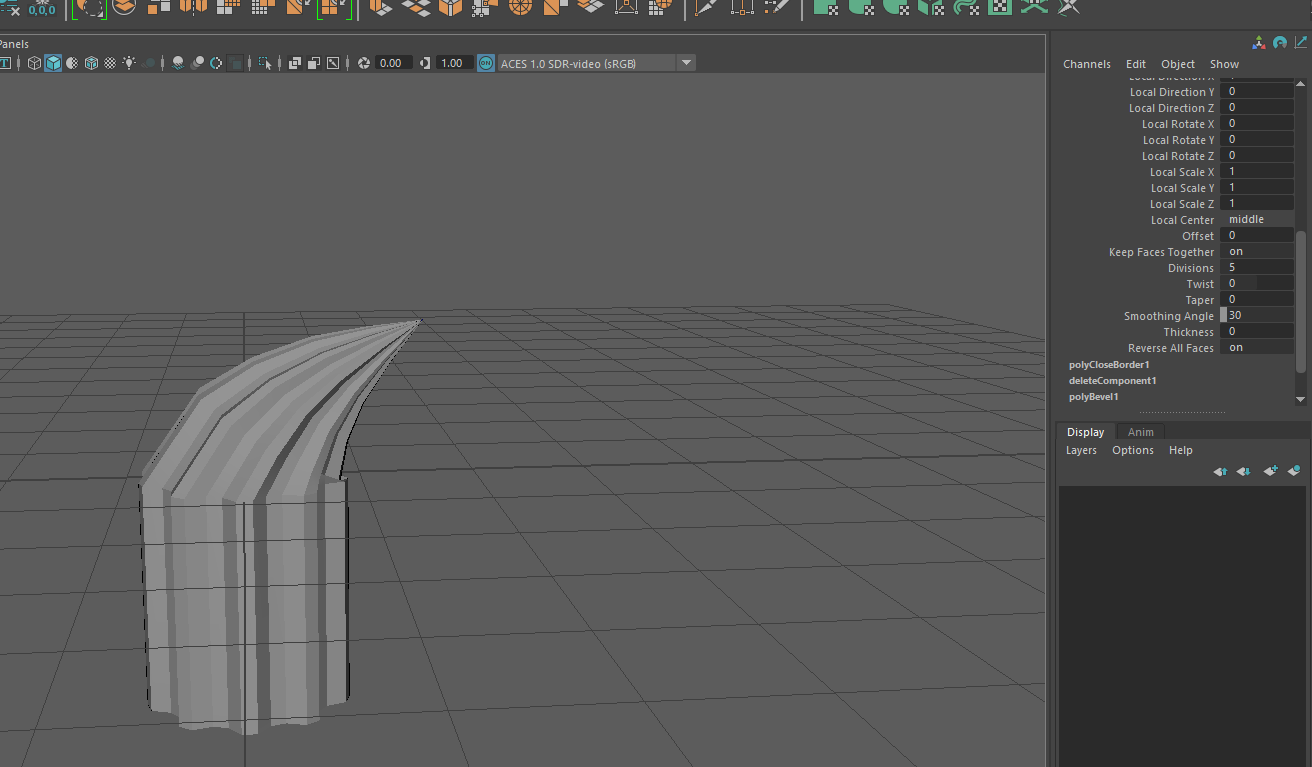Click the Thickness value field
The width and height of the screenshot is (1312, 767).
click(x=1257, y=331)
